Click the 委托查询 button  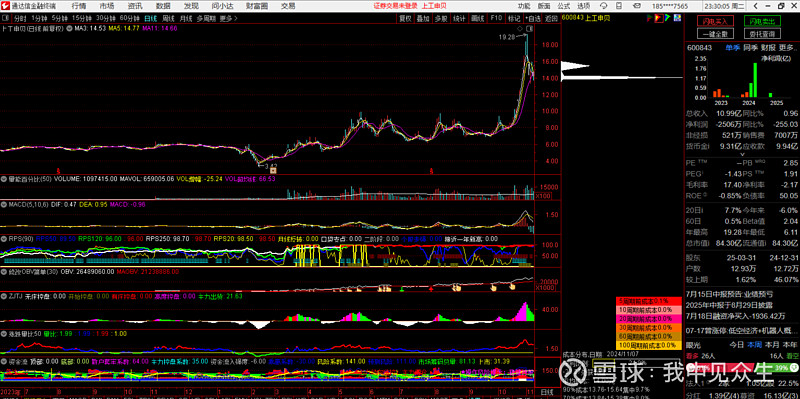pos(761,34)
